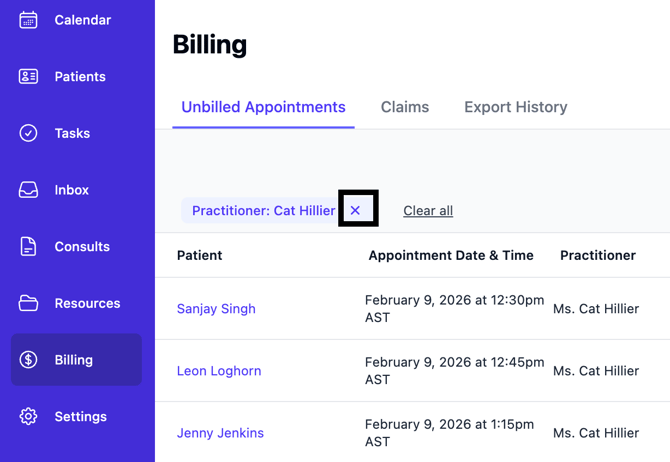670x462 pixels.
Task: Click the Patient column header
Action: click(200, 255)
